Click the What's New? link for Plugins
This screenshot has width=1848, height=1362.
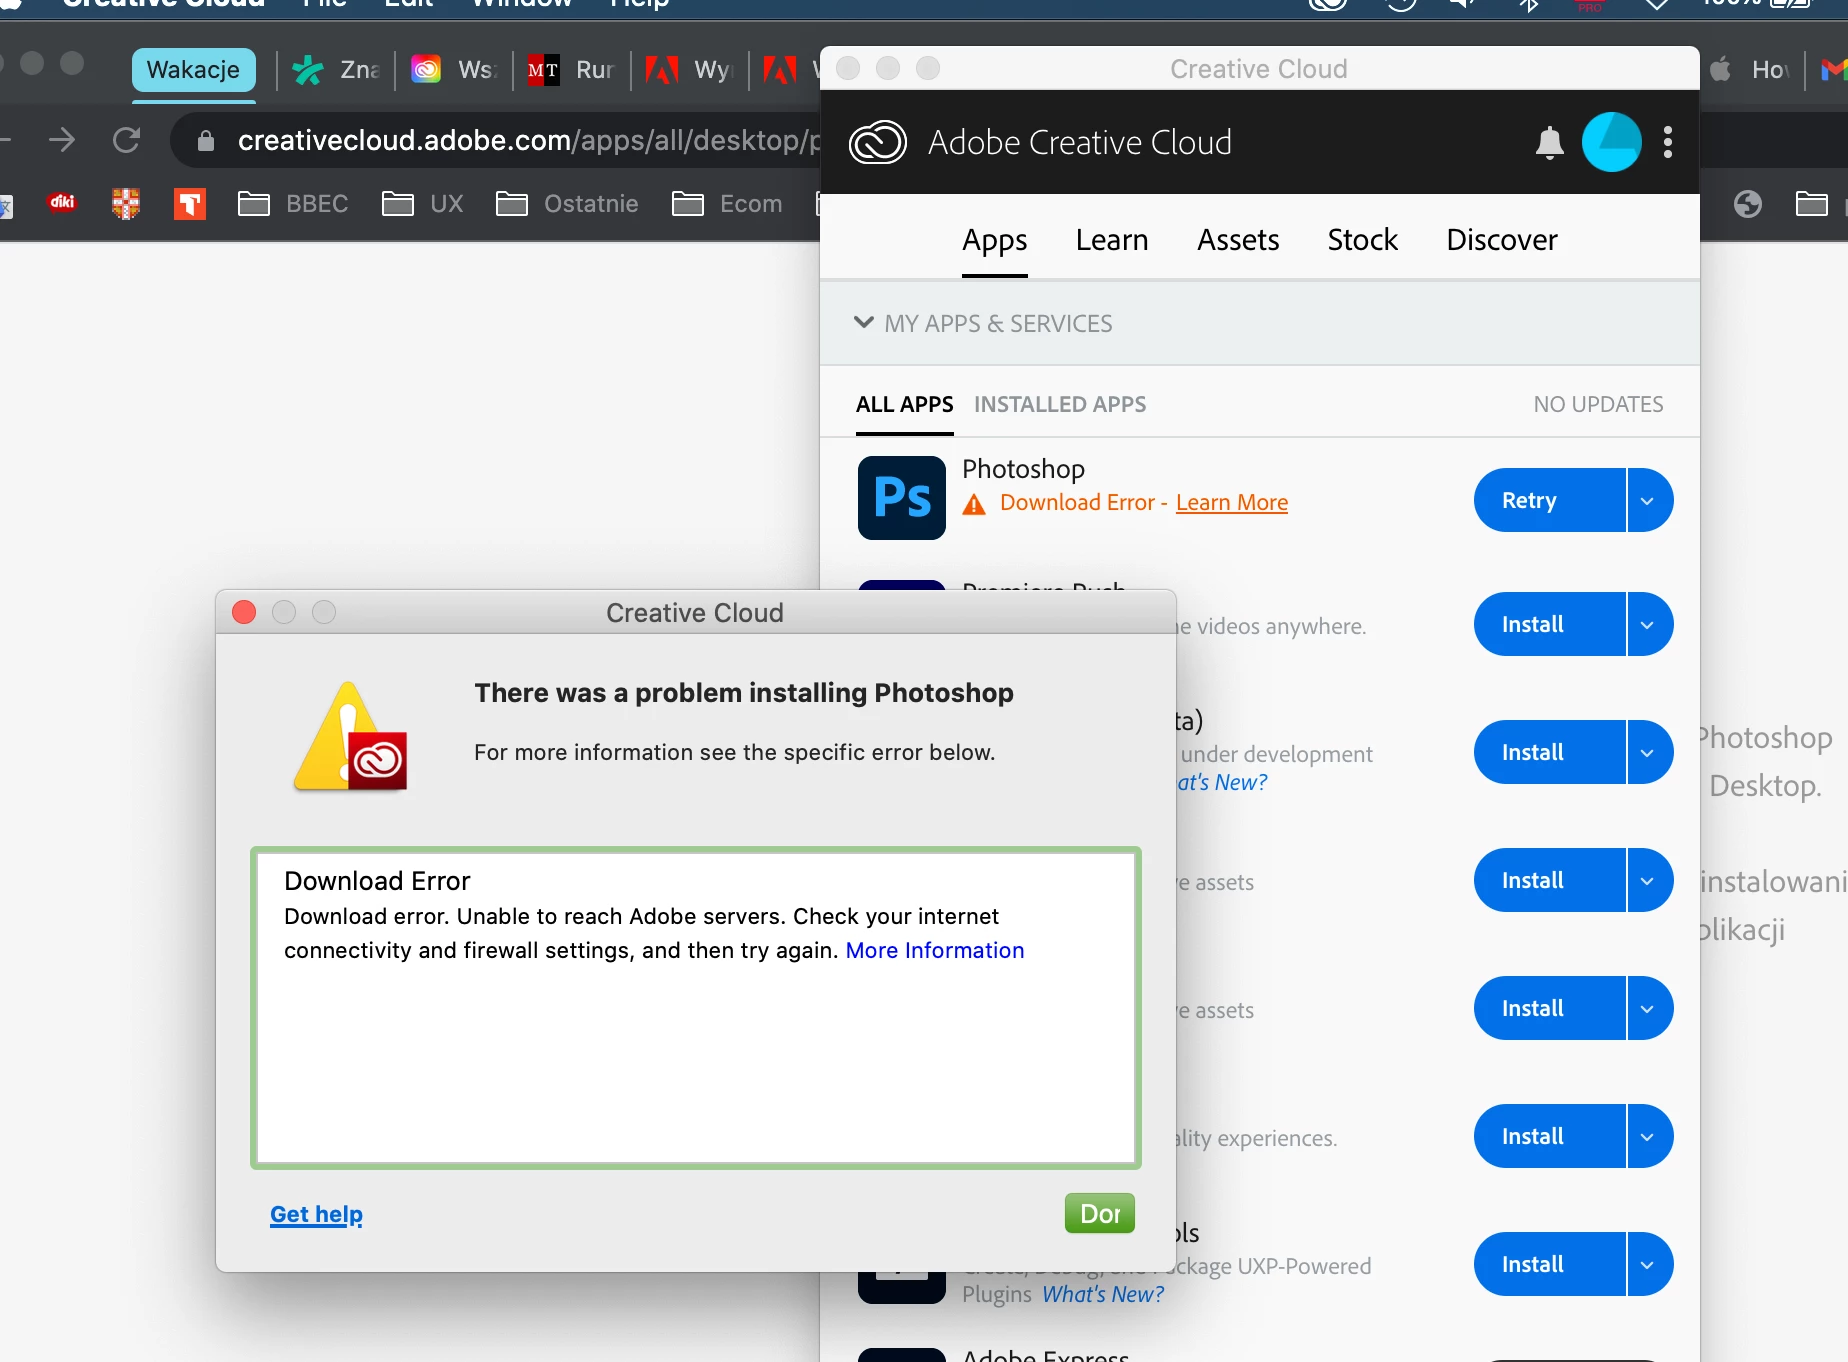[x=1103, y=1294]
